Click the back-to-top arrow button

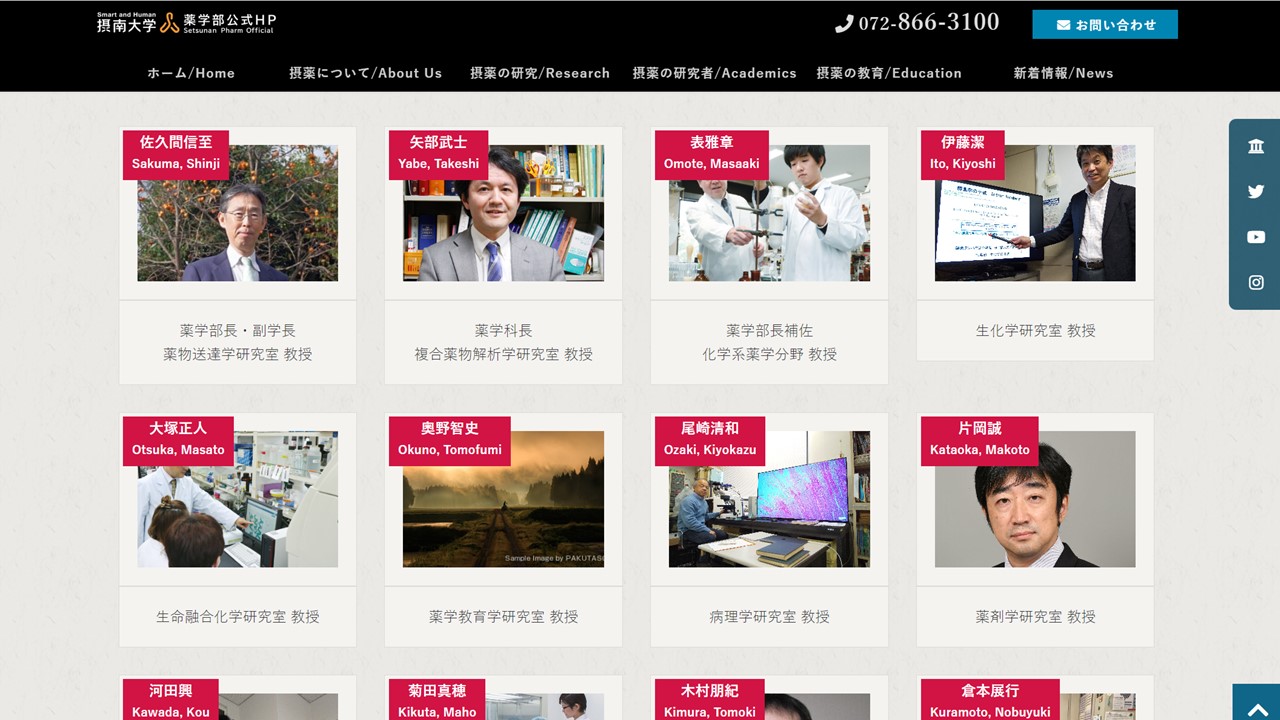(1256, 702)
